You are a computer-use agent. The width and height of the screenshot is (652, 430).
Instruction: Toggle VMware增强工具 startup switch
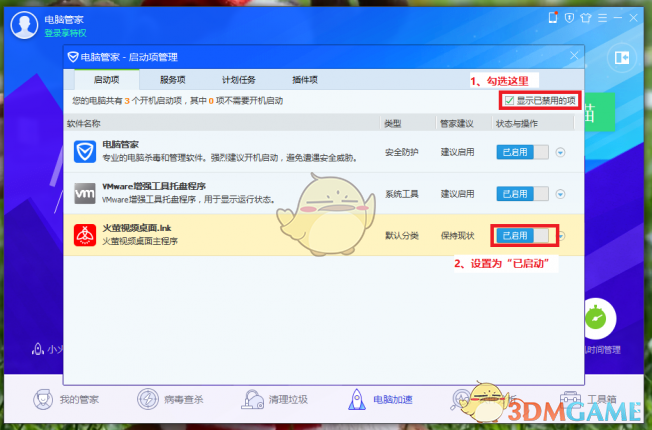point(523,194)
